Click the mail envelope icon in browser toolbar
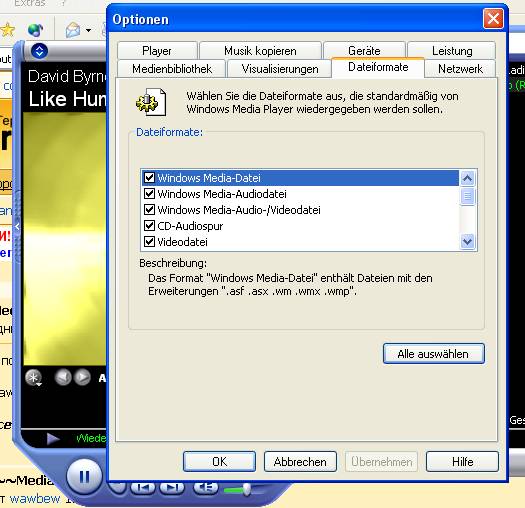The height and width of the screenshot is (508, 525). point(73,30)
